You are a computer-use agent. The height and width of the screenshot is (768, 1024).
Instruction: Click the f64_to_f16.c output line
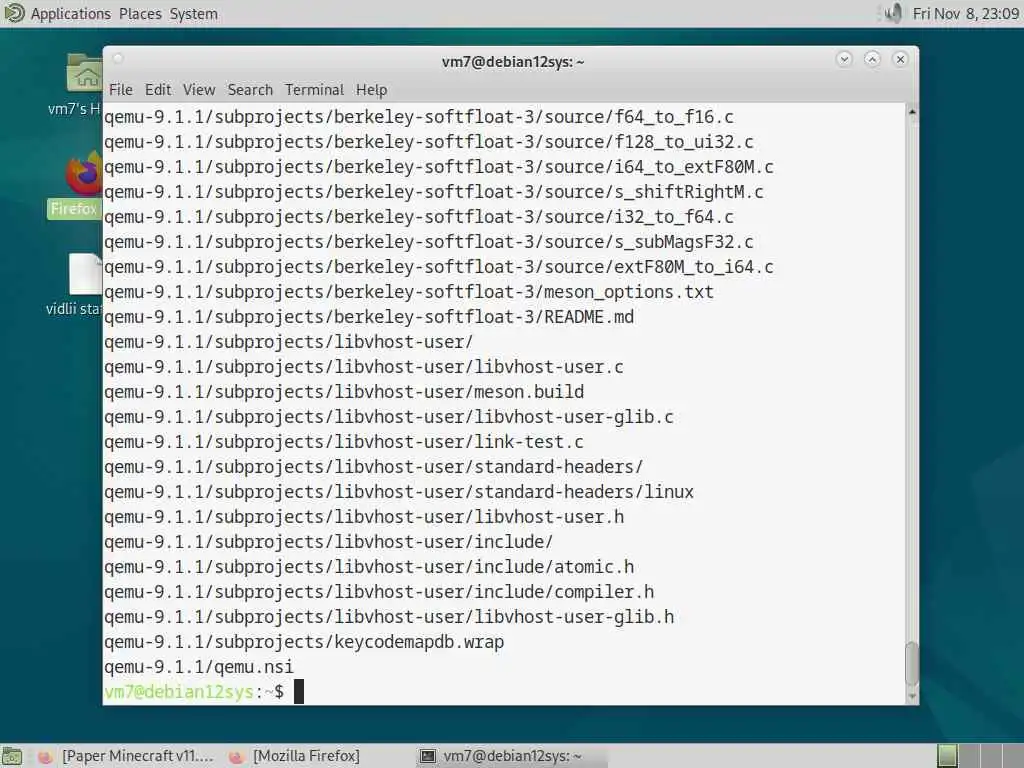coord(419,117)
